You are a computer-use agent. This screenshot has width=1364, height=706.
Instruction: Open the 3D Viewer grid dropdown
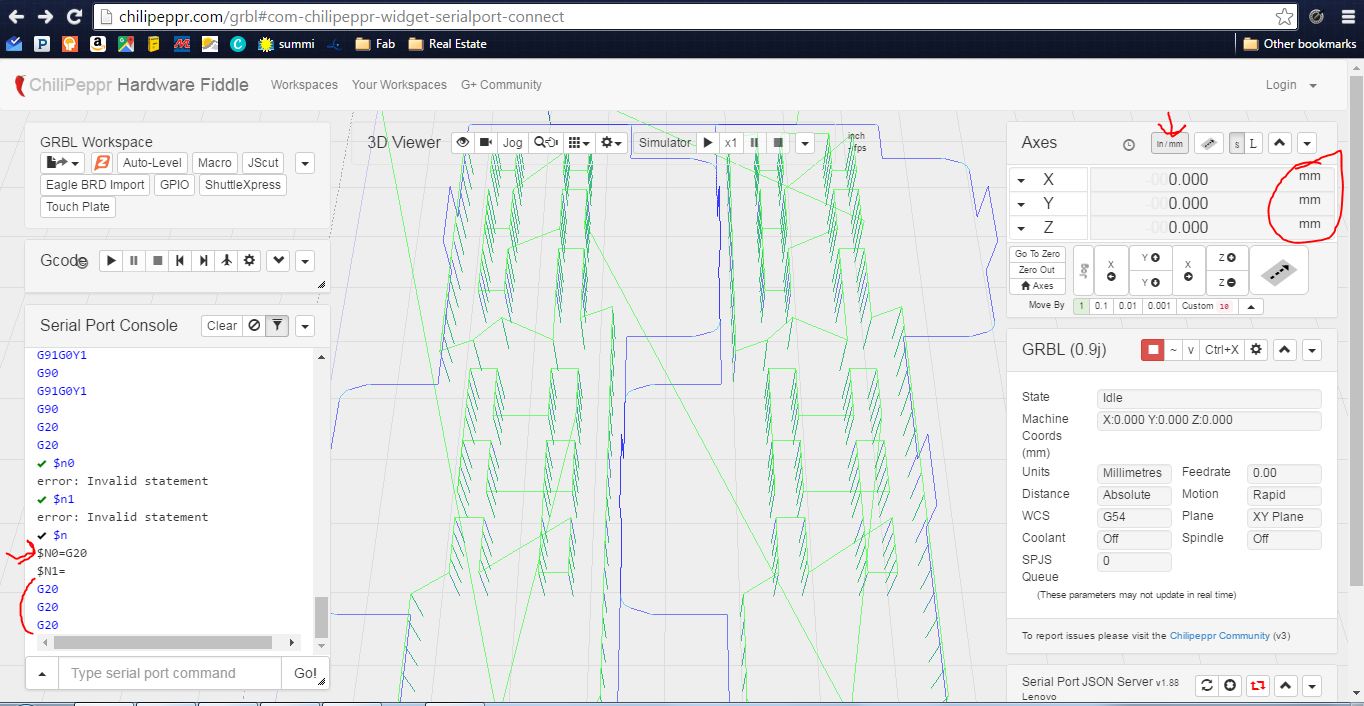click(579, 143)
